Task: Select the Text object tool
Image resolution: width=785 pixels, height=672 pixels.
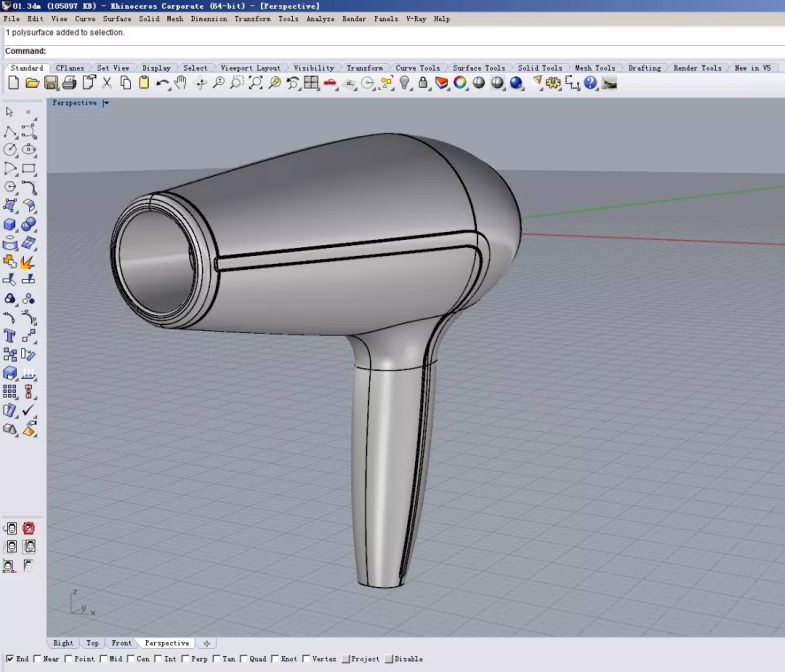Action: [10, 336]
